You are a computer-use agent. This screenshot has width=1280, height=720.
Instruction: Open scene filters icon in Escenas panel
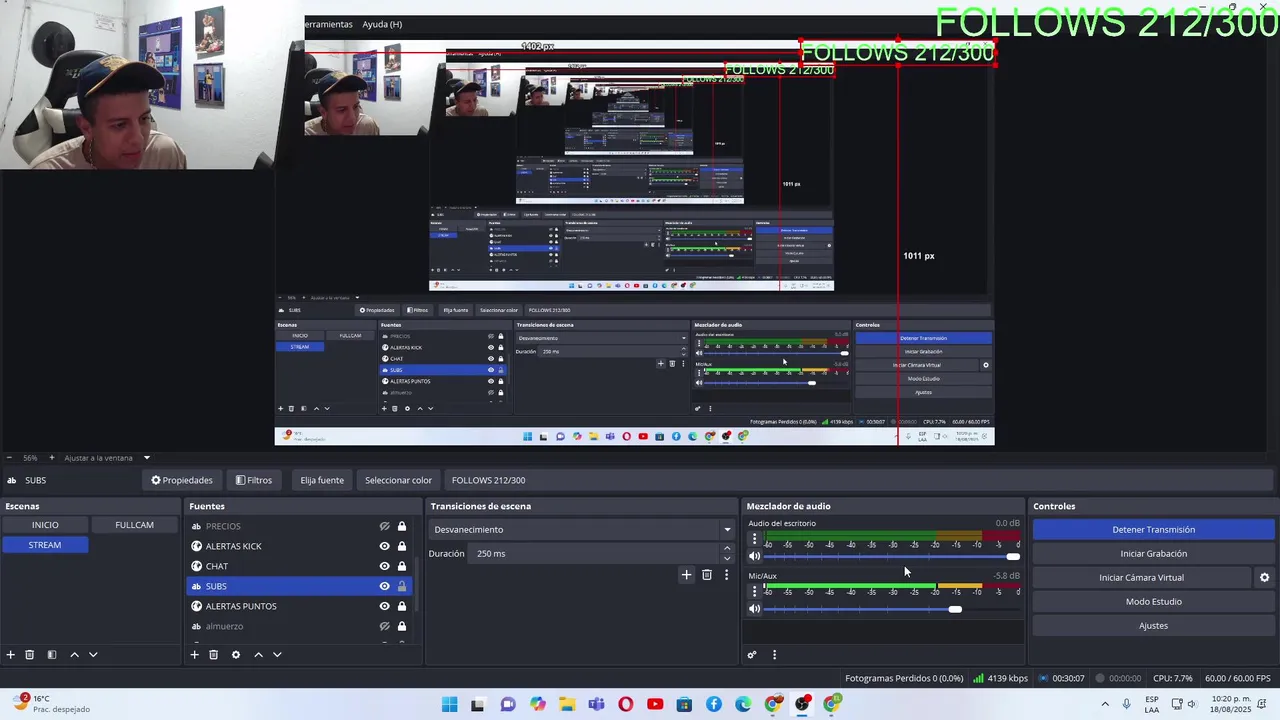pos(52,655)
